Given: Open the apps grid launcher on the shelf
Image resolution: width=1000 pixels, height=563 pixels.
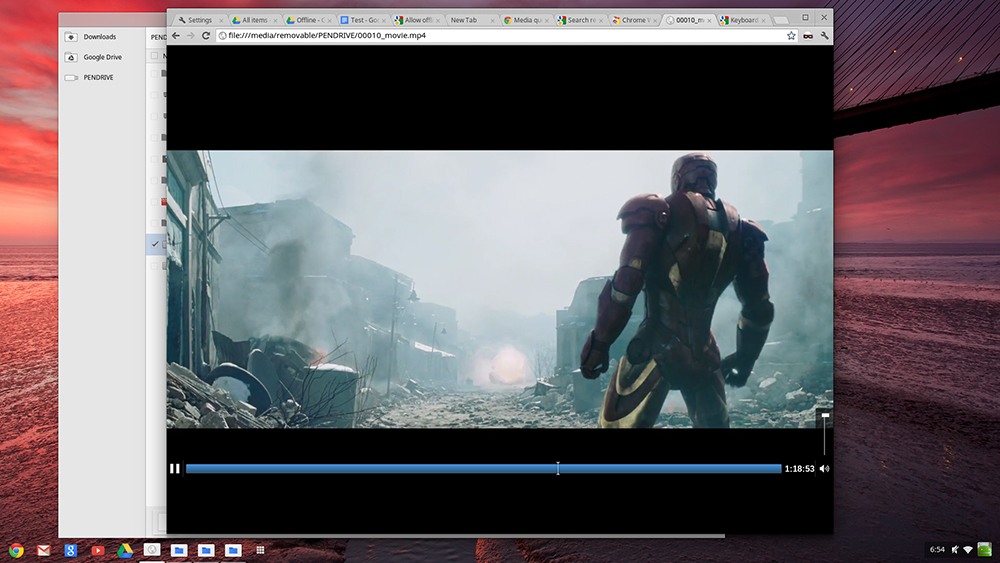Looking at the screenshot, I should coord(260,550).
